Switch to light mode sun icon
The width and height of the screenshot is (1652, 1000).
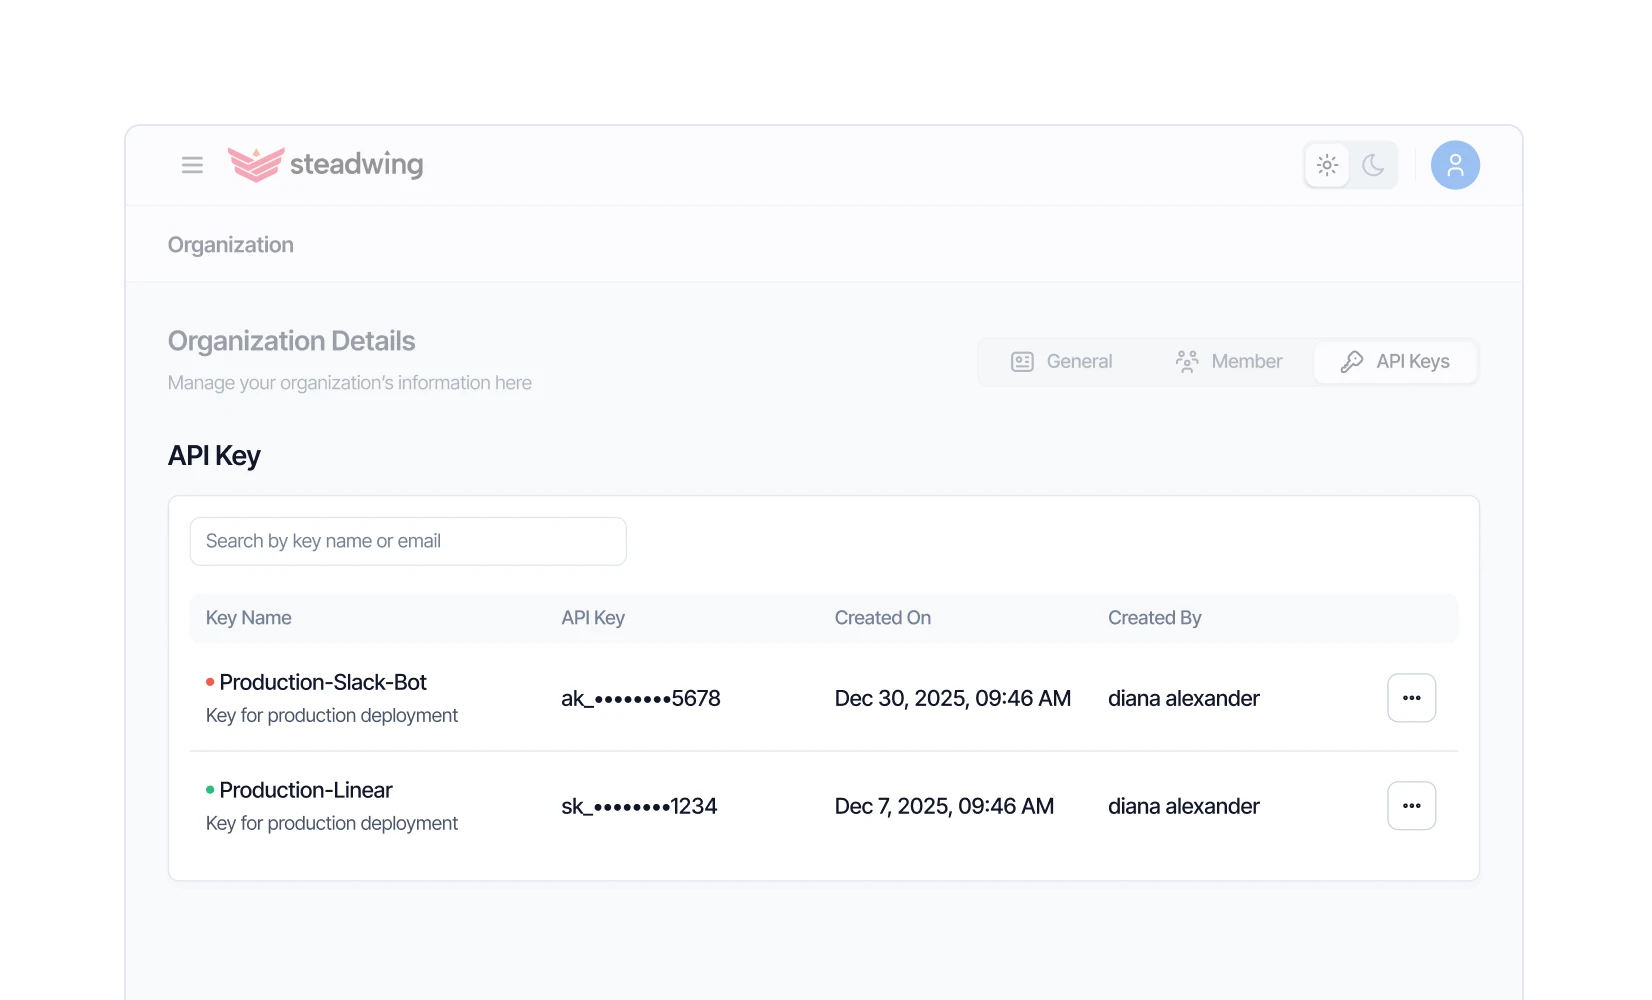click(x=1327, y=165)
